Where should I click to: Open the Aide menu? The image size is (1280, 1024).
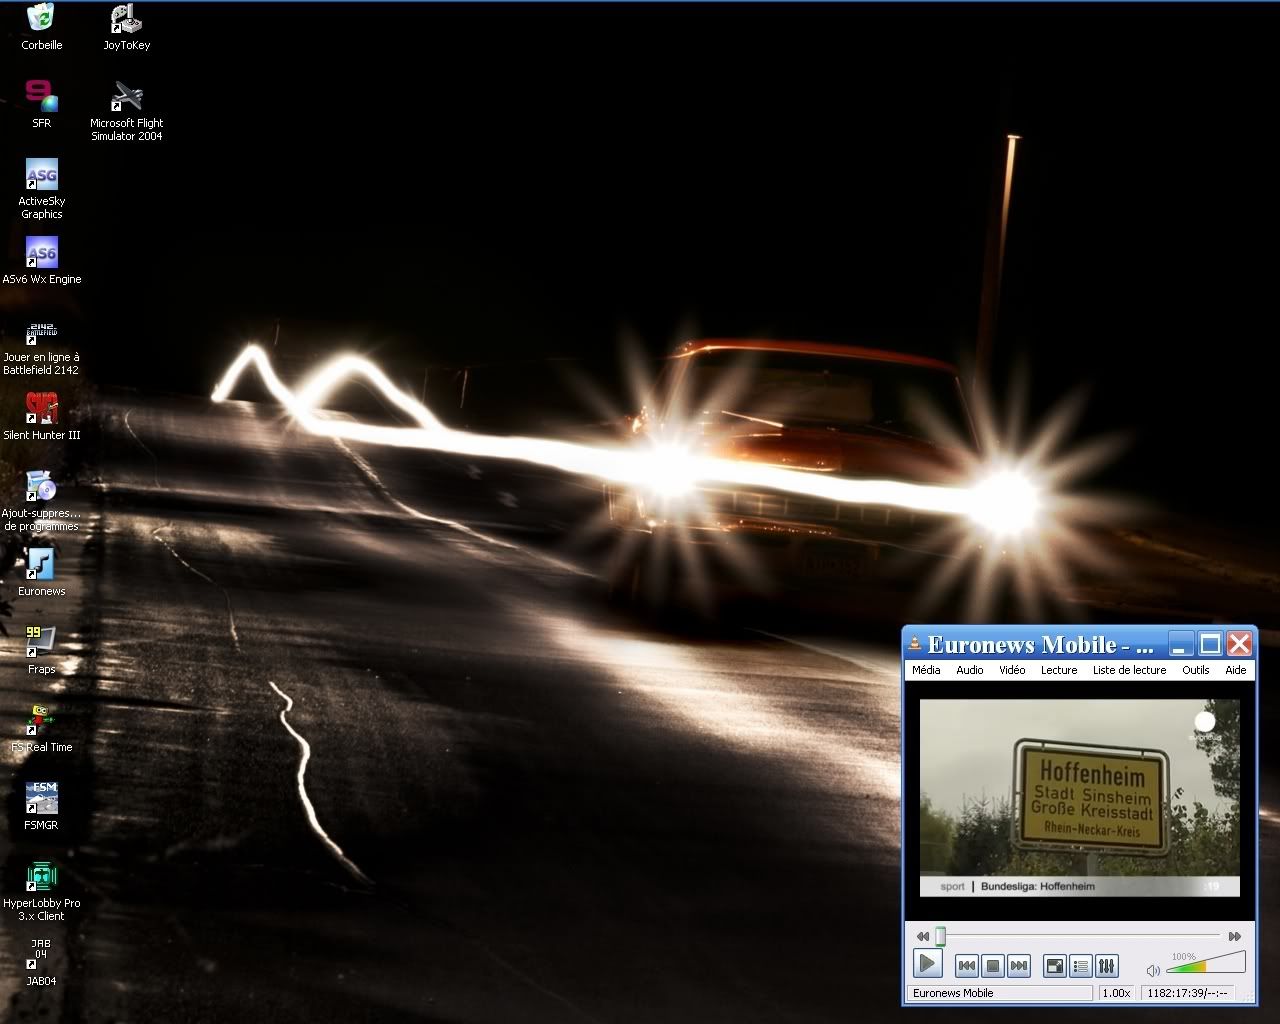click(x=1236, y=670)
